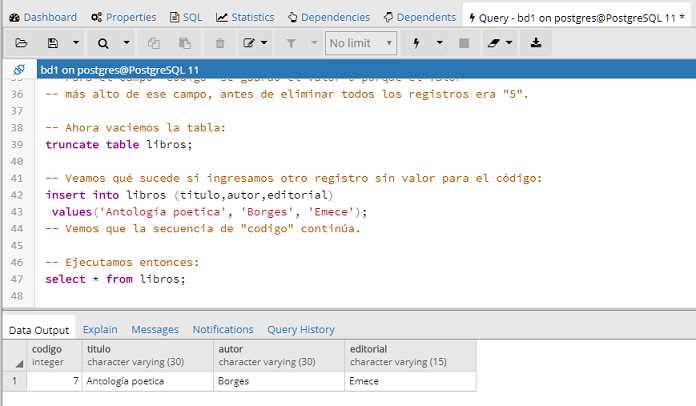This screenshot has width=696, height=406.
Task: Open file with the folder icon
Action: tap(21, 43)
